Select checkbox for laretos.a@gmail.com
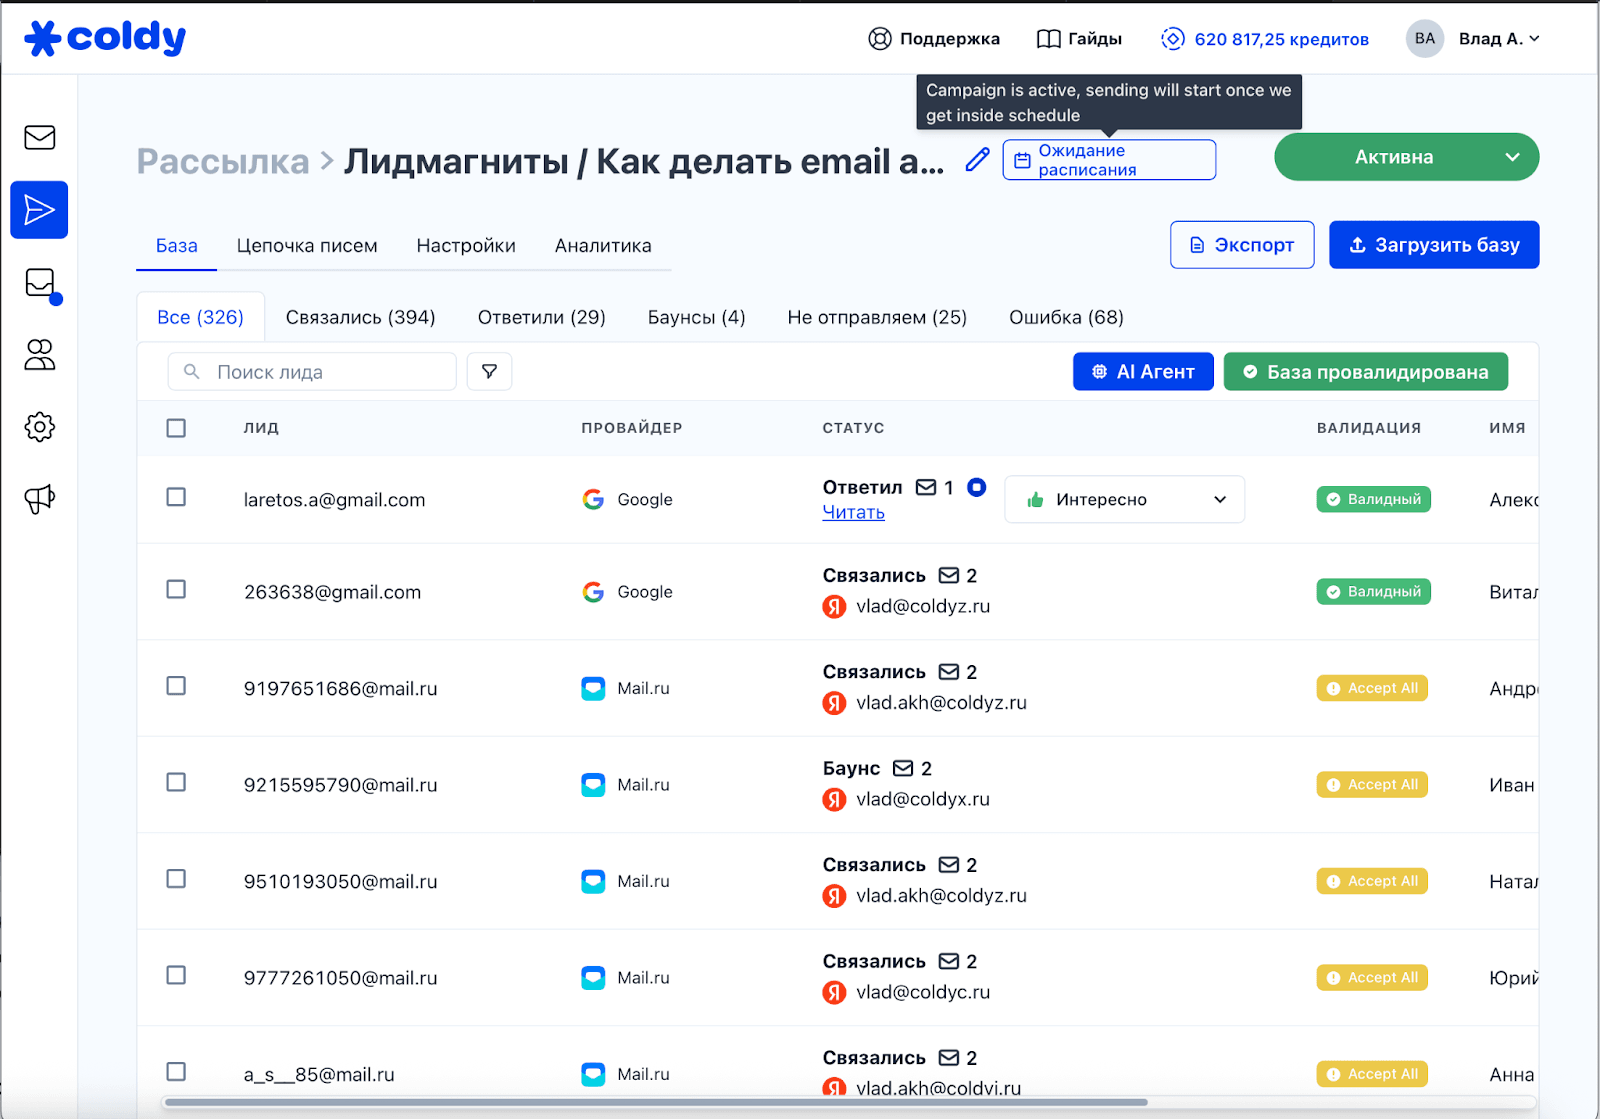 (x=176, y=497)
